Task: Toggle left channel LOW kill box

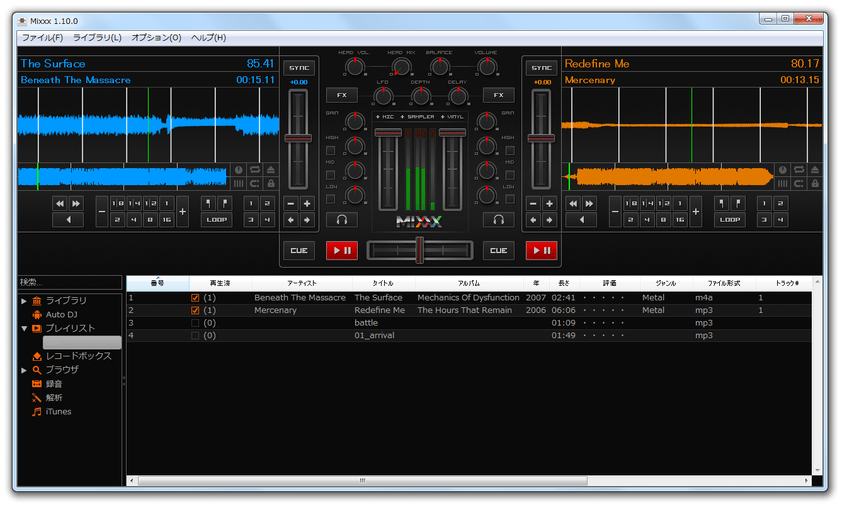Action: 331,199
